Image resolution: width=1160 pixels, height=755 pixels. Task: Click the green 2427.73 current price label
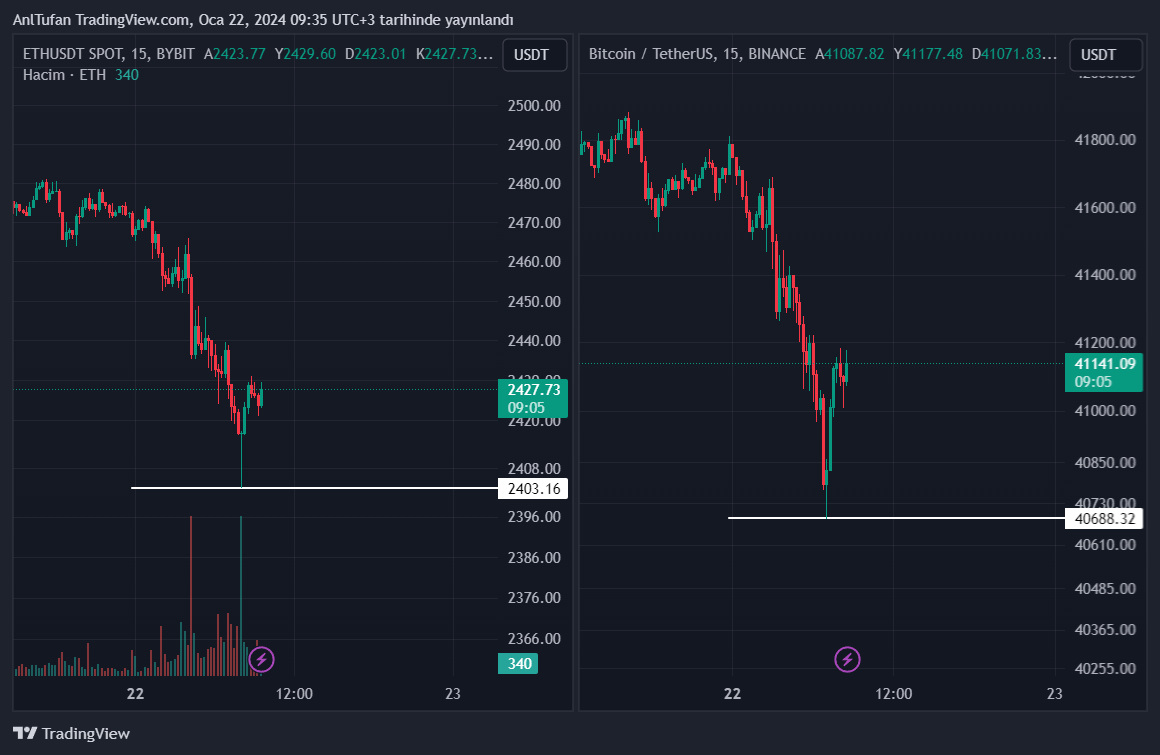coord(532,398)
